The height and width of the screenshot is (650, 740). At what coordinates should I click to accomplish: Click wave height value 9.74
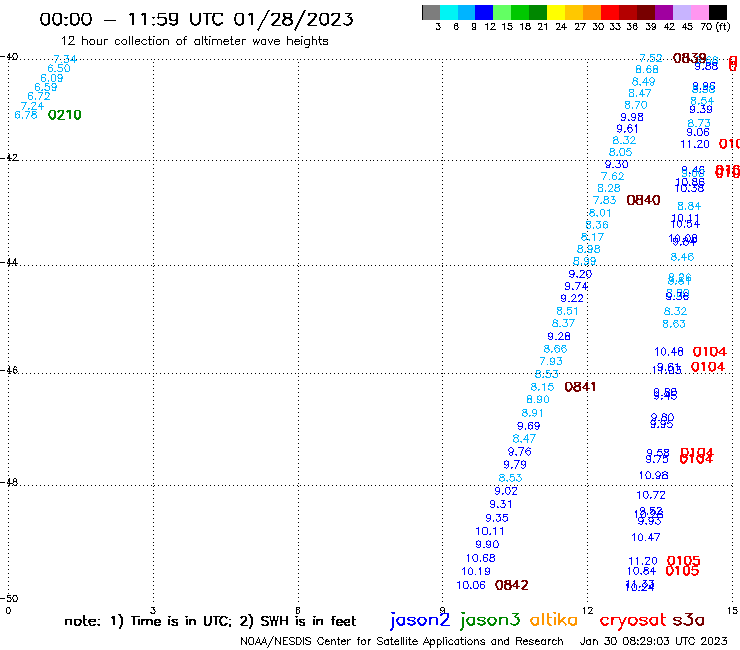coord(576,286)
